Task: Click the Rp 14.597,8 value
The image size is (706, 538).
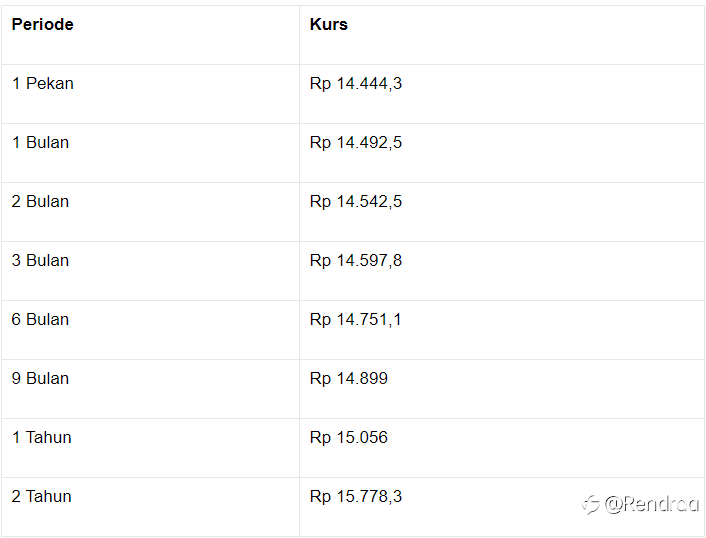Action: point(356,261)
